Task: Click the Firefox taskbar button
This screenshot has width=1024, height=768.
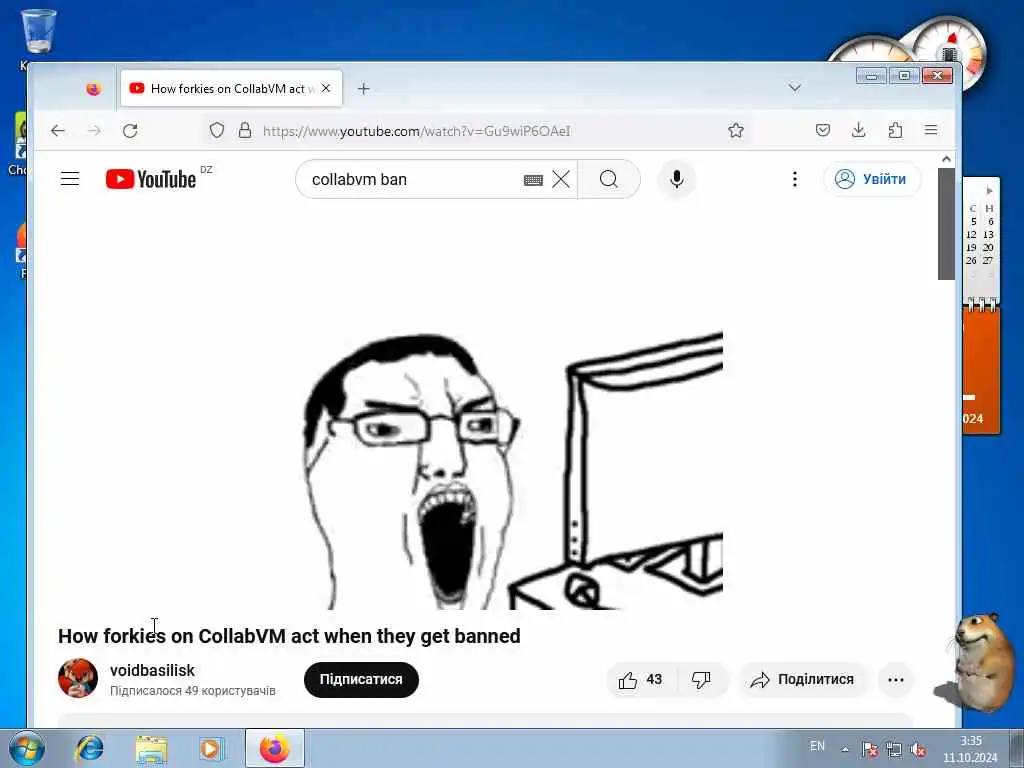Action: tap(275, 748)
